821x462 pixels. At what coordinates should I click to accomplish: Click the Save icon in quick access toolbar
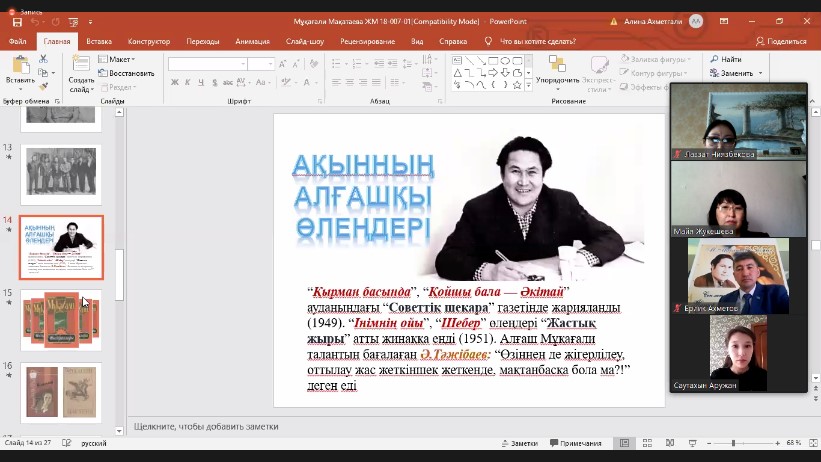(17, 20)
